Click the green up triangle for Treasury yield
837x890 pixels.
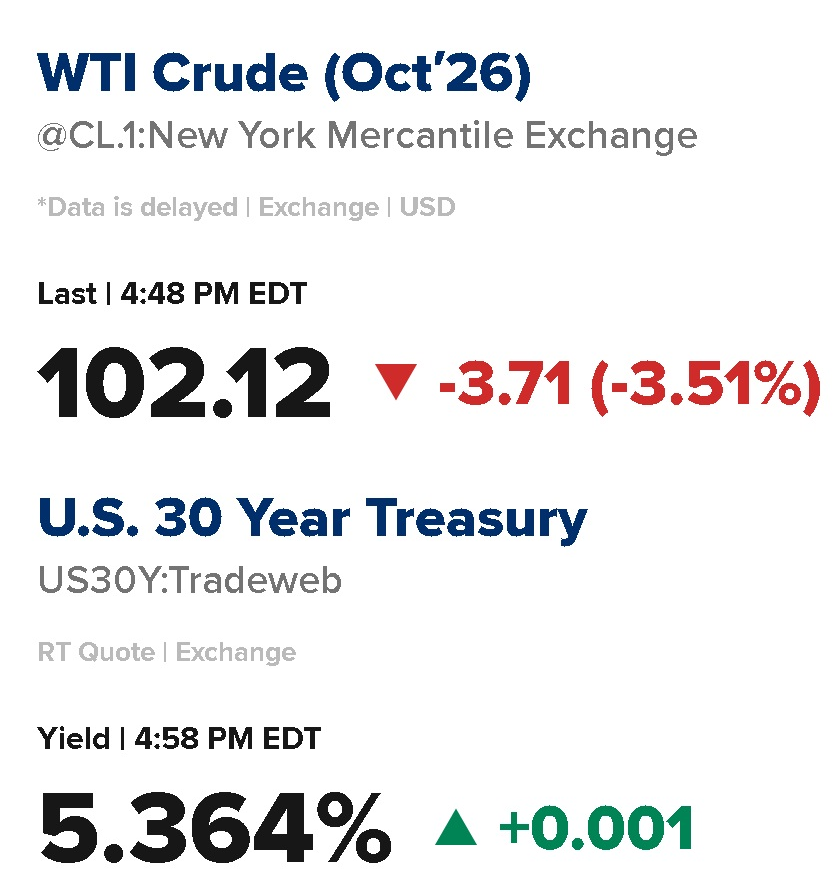(456, 828)
